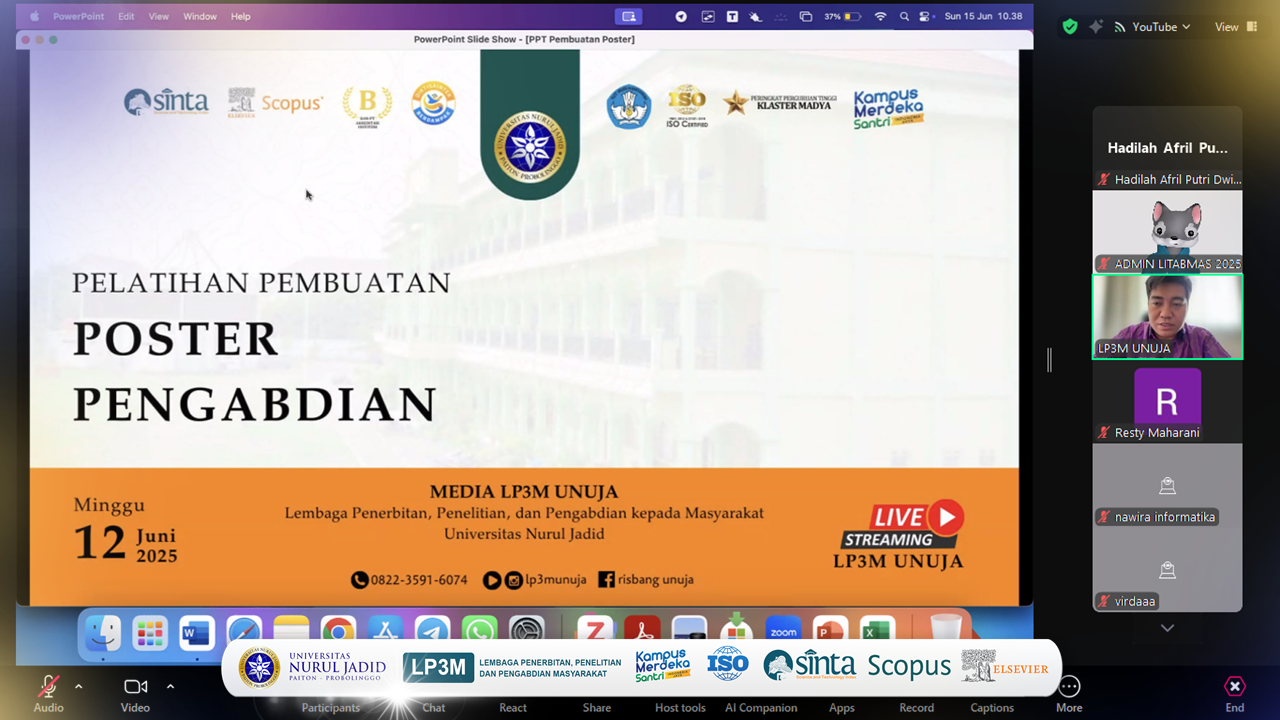The width and height of the screenshot is (1280, 720).
Task: Open Control Center from menu bar
Action: tap(925, 16)
